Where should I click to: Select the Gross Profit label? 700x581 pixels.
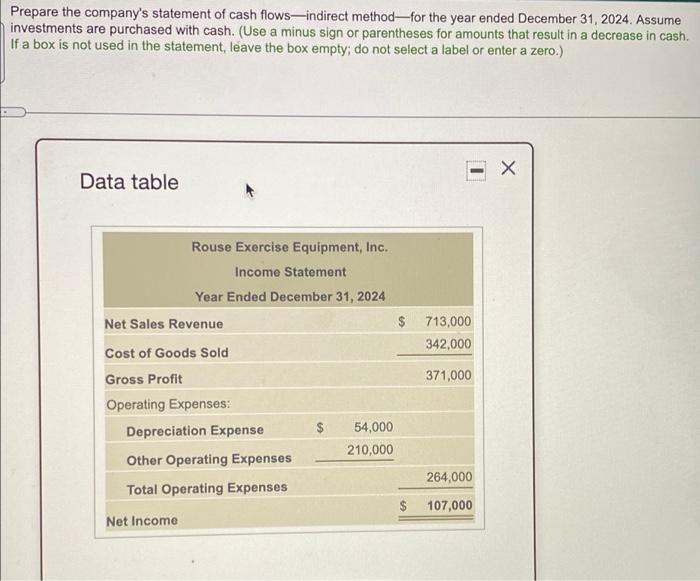click(144, 379)
